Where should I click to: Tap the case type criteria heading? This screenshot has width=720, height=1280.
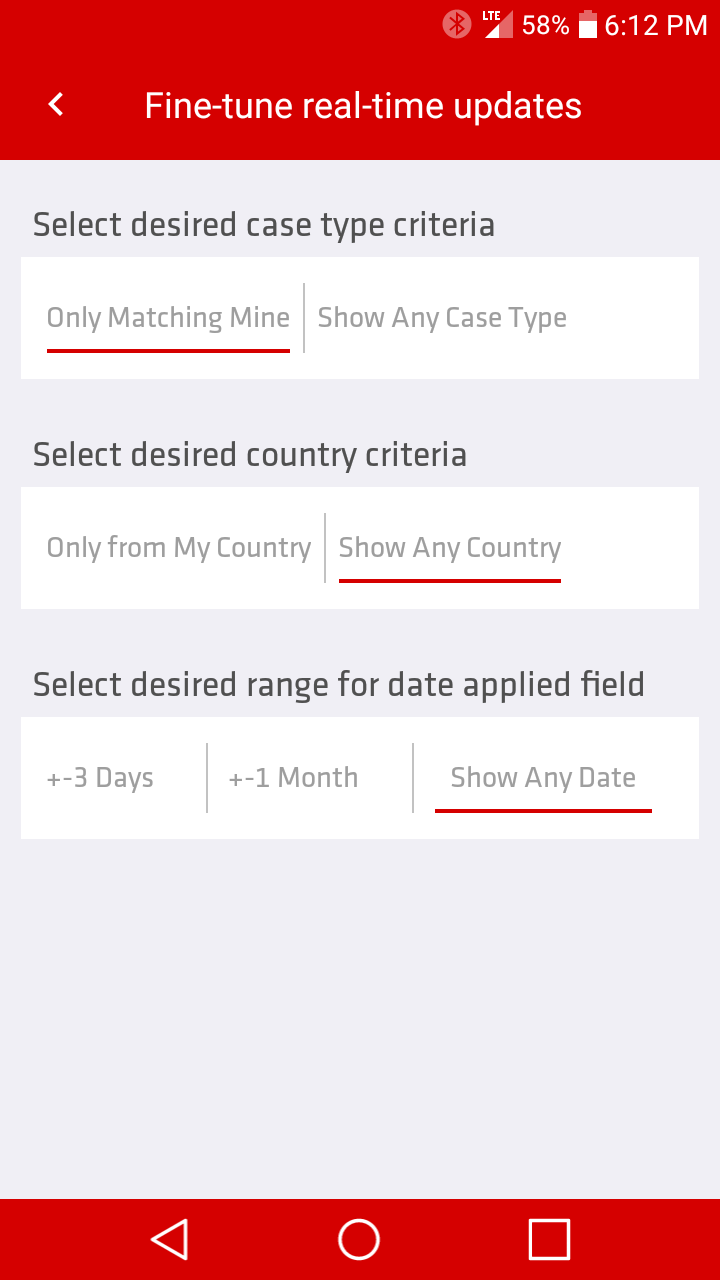tap(264, 225)
